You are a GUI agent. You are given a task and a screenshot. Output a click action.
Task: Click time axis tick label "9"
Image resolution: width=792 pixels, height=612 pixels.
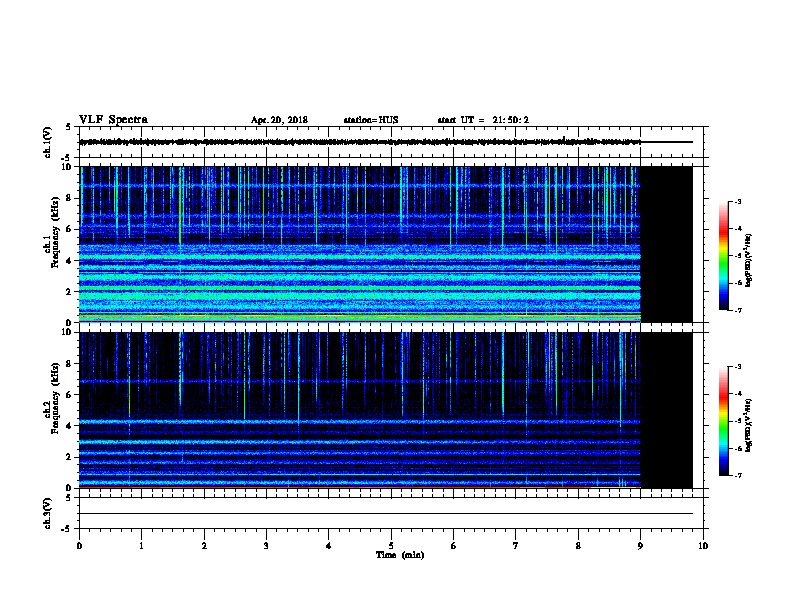coord(640,546)
